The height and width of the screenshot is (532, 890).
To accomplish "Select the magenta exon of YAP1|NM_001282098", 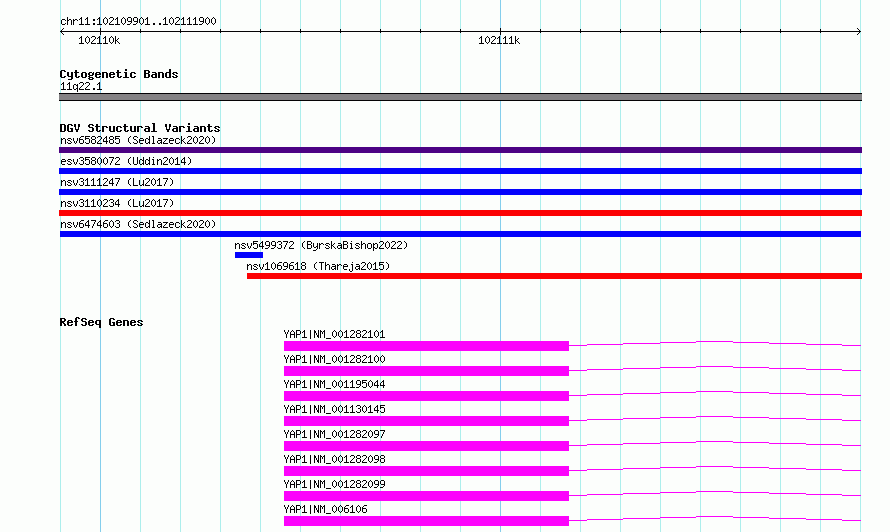I will [426, 471].
